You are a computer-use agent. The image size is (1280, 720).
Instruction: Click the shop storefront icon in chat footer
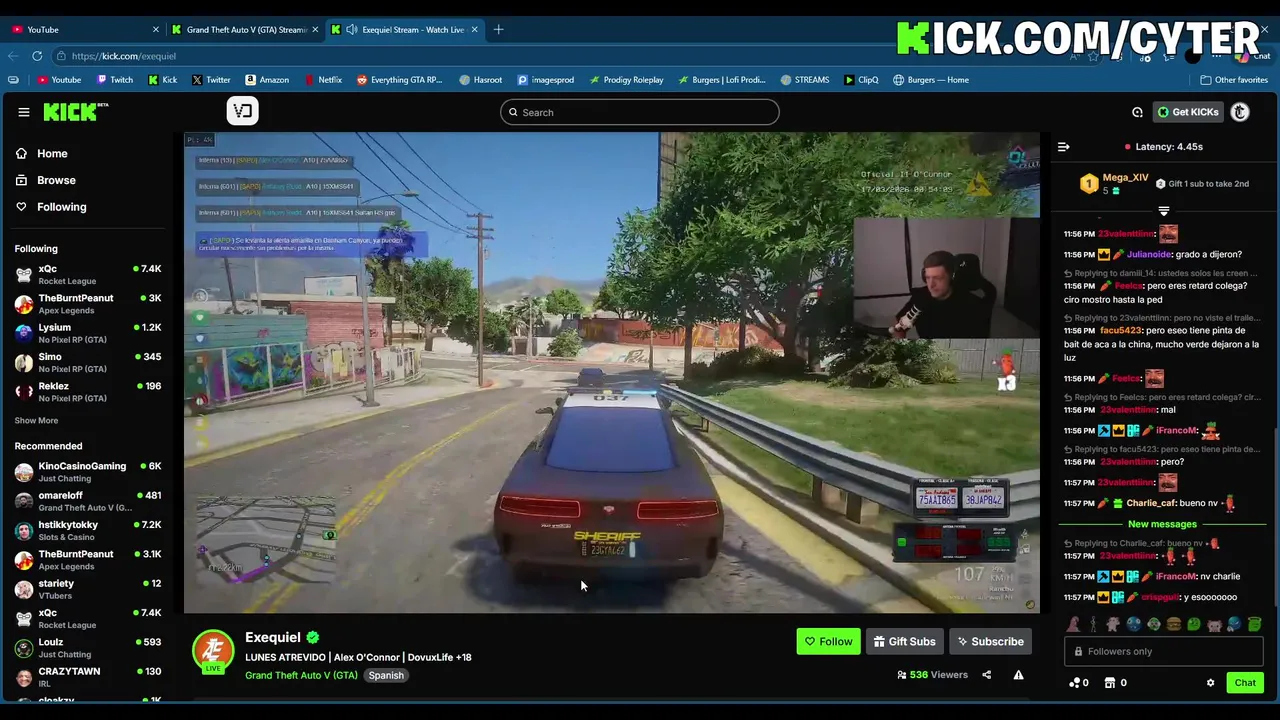pos(1109,683)
